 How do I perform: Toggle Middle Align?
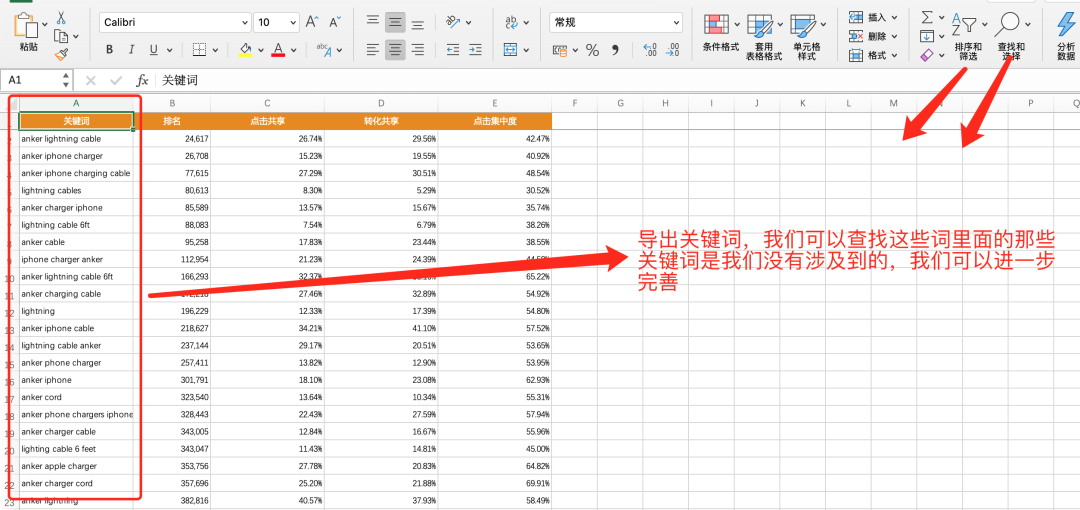tap(395, 22)
